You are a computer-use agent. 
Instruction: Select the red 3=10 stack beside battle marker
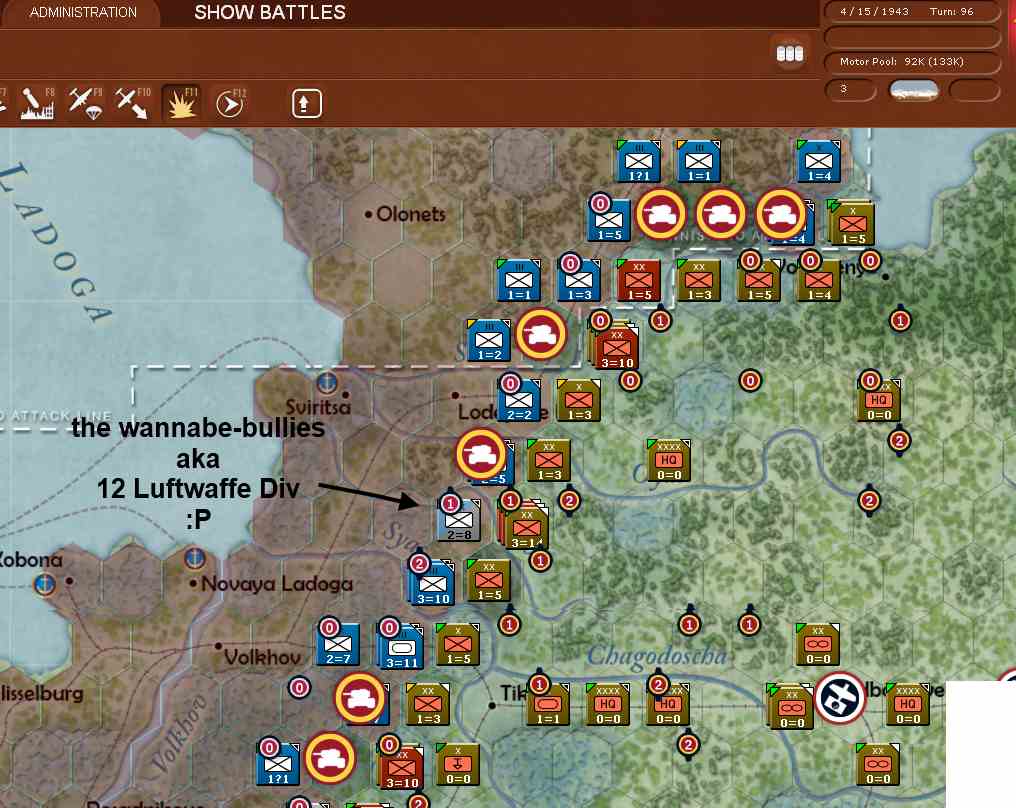(x=614, y=347)
